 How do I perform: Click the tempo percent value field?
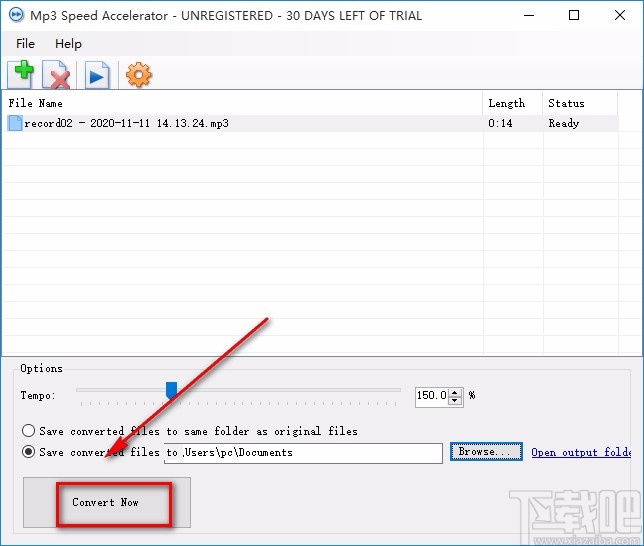click(432, 396)
